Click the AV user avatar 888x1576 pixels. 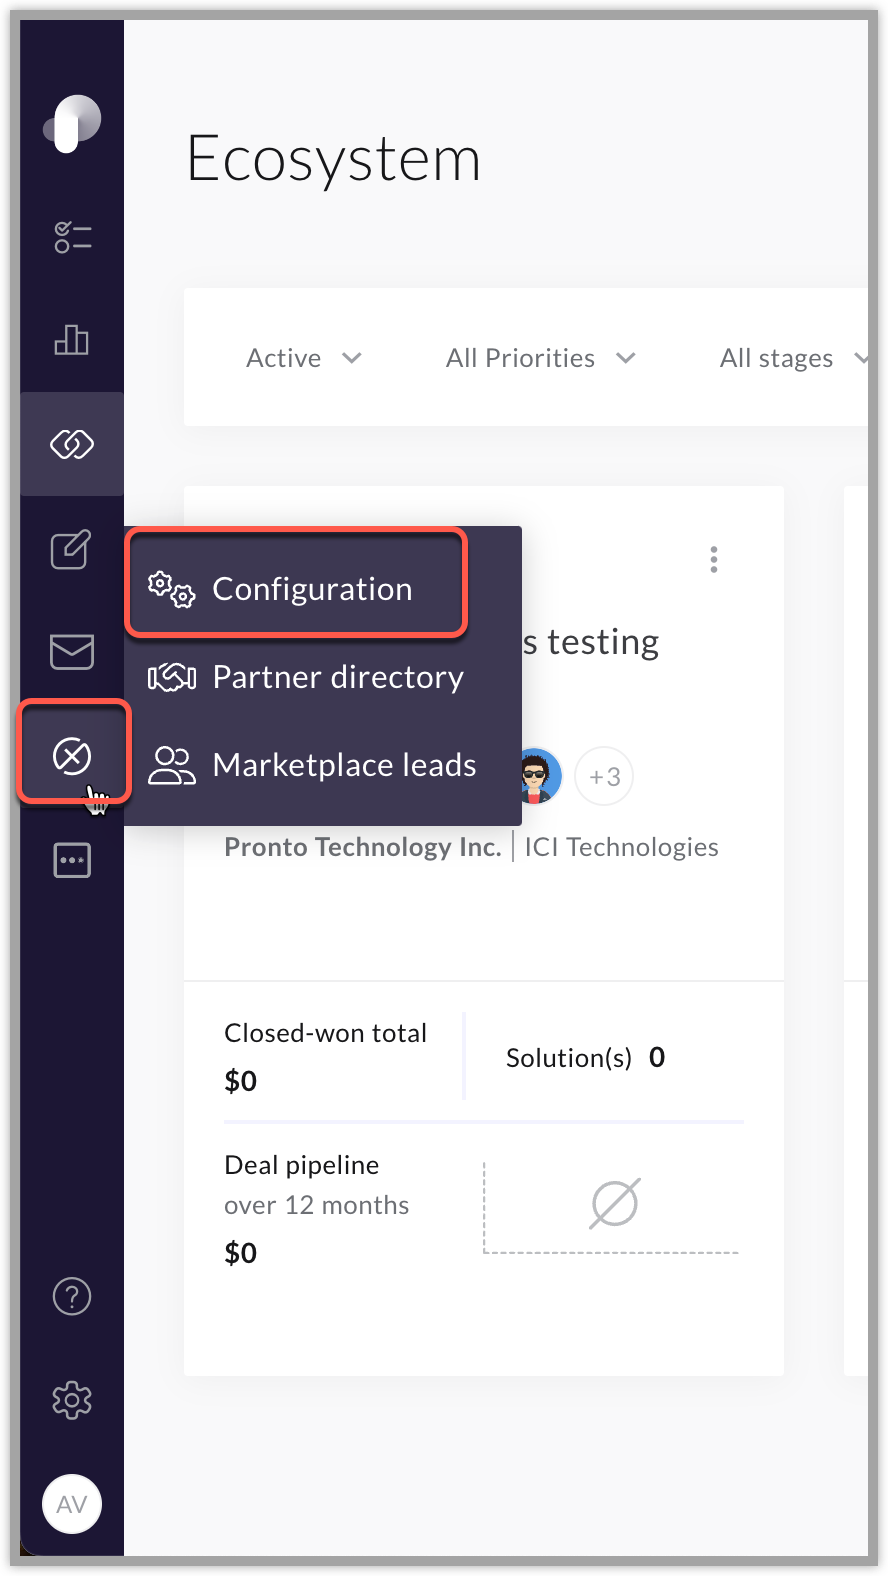[72, 1504]
